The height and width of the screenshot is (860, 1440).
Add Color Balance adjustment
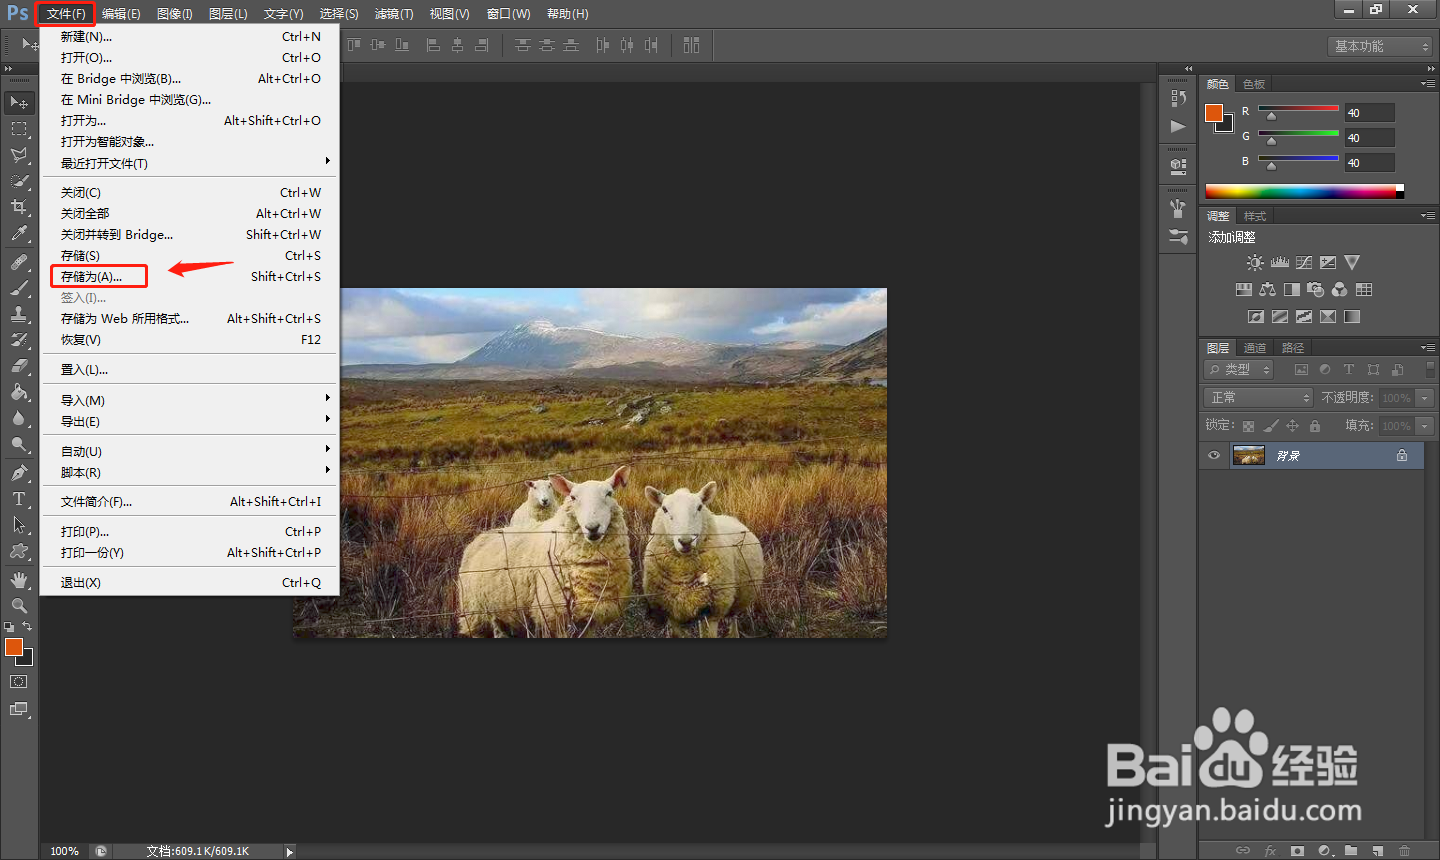pos(1268,289)
